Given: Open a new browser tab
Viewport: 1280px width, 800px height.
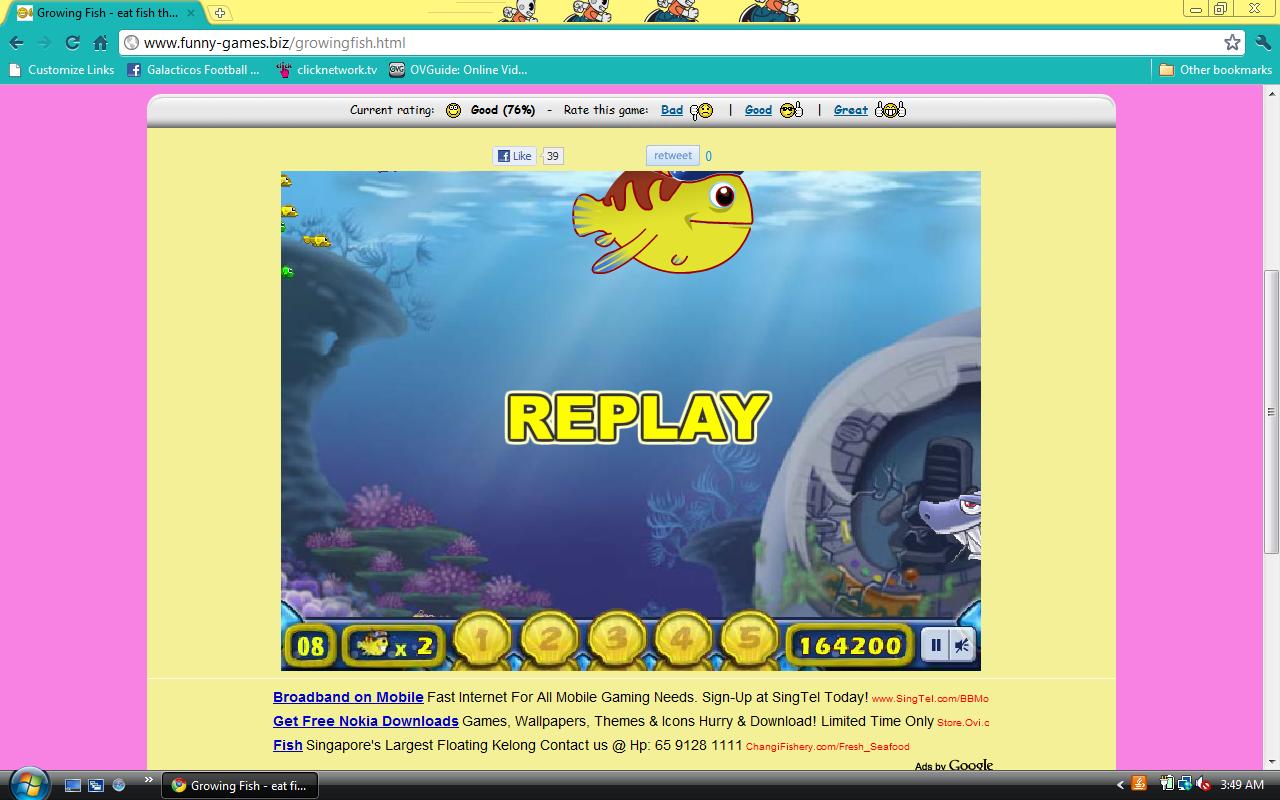Looking at the screenshot, I should click(x=220, y=13).
